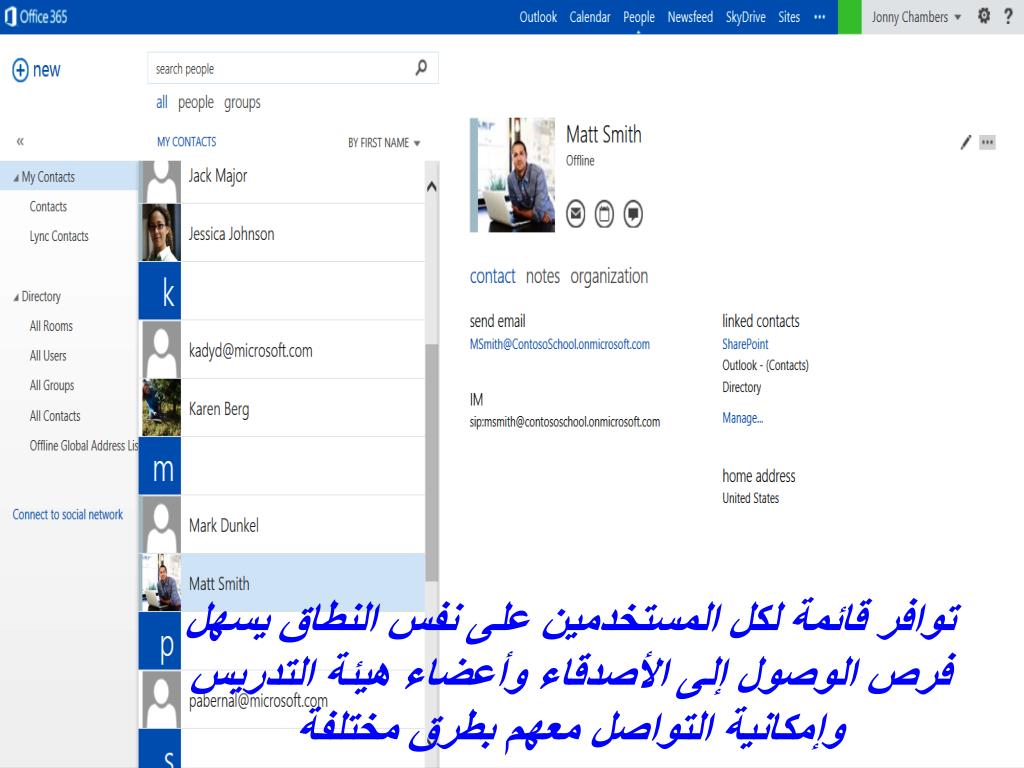Select kadyd@microsoft.com contact entry

tap(282, 349)
